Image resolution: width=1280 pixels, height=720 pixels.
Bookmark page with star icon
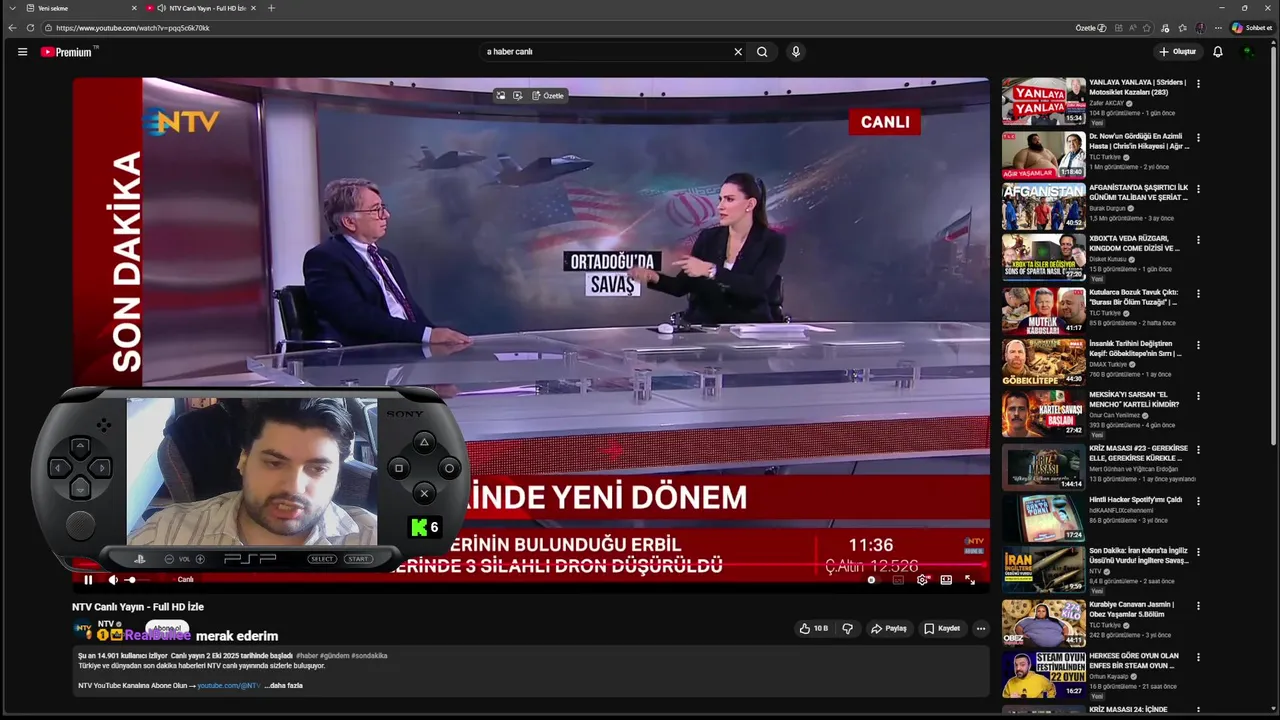pyautogui.click(x=1147, y=28)
